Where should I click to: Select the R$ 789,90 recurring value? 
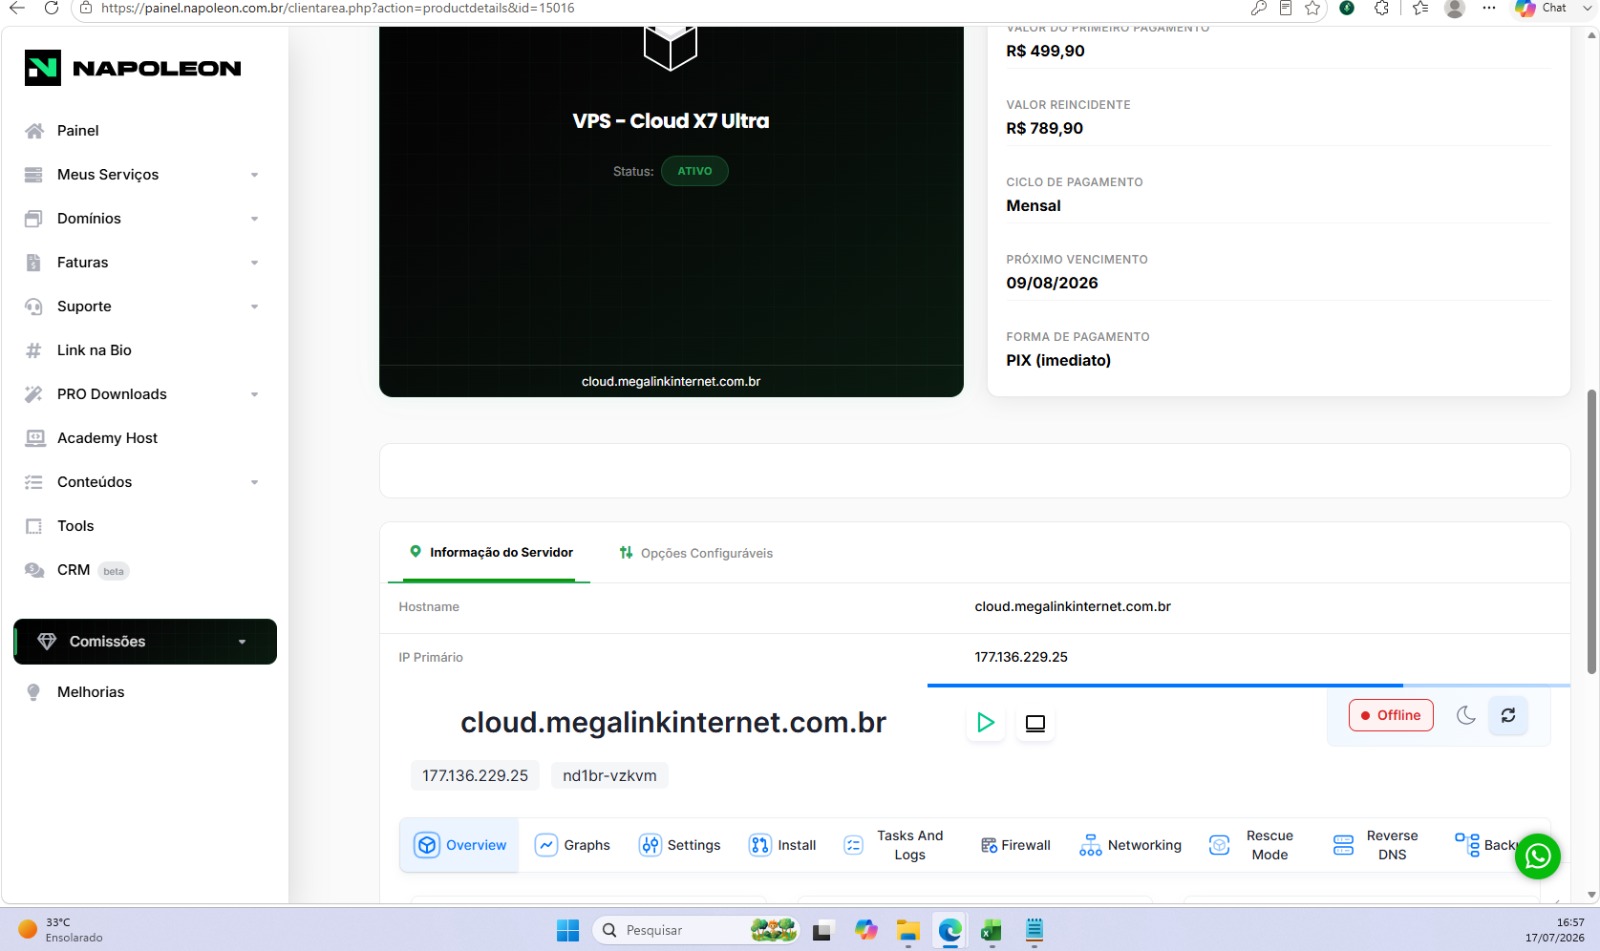point(1045,128)
